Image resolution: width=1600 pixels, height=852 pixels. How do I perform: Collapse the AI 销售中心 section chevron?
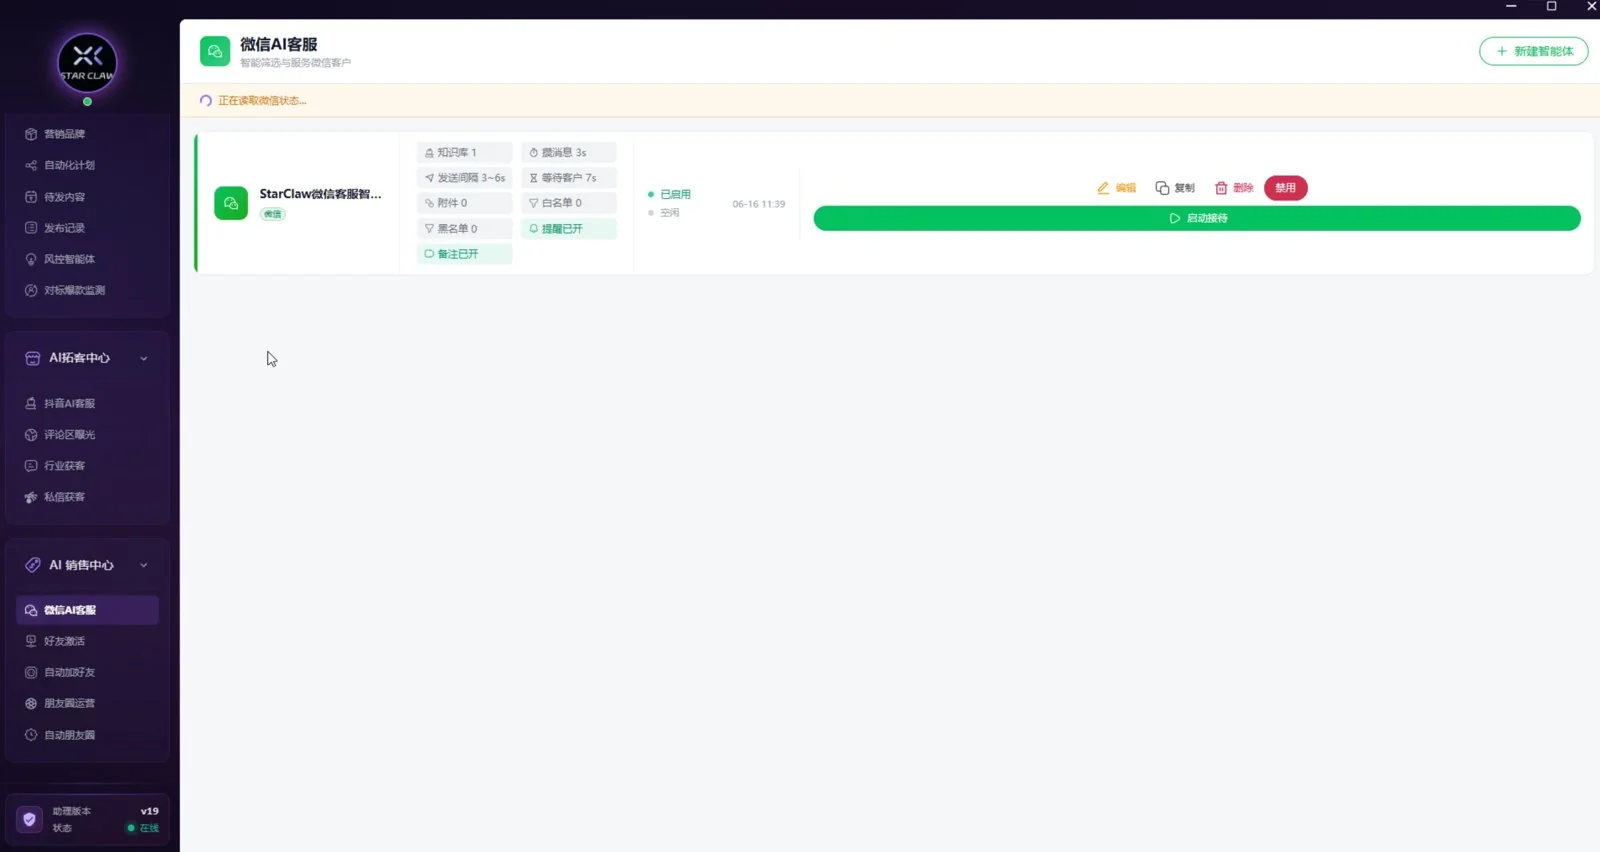144,565
